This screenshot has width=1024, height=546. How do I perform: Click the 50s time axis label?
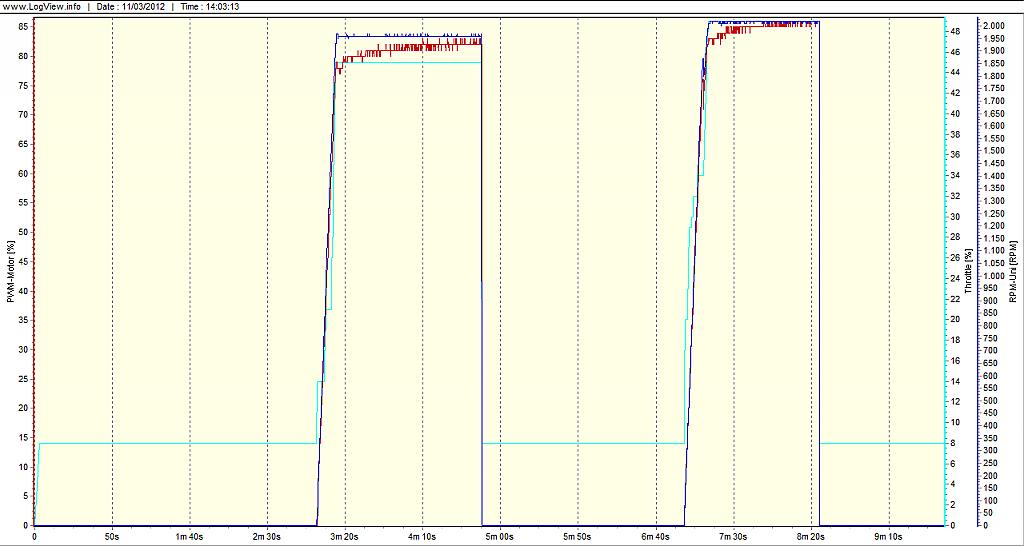coord(112,537)
